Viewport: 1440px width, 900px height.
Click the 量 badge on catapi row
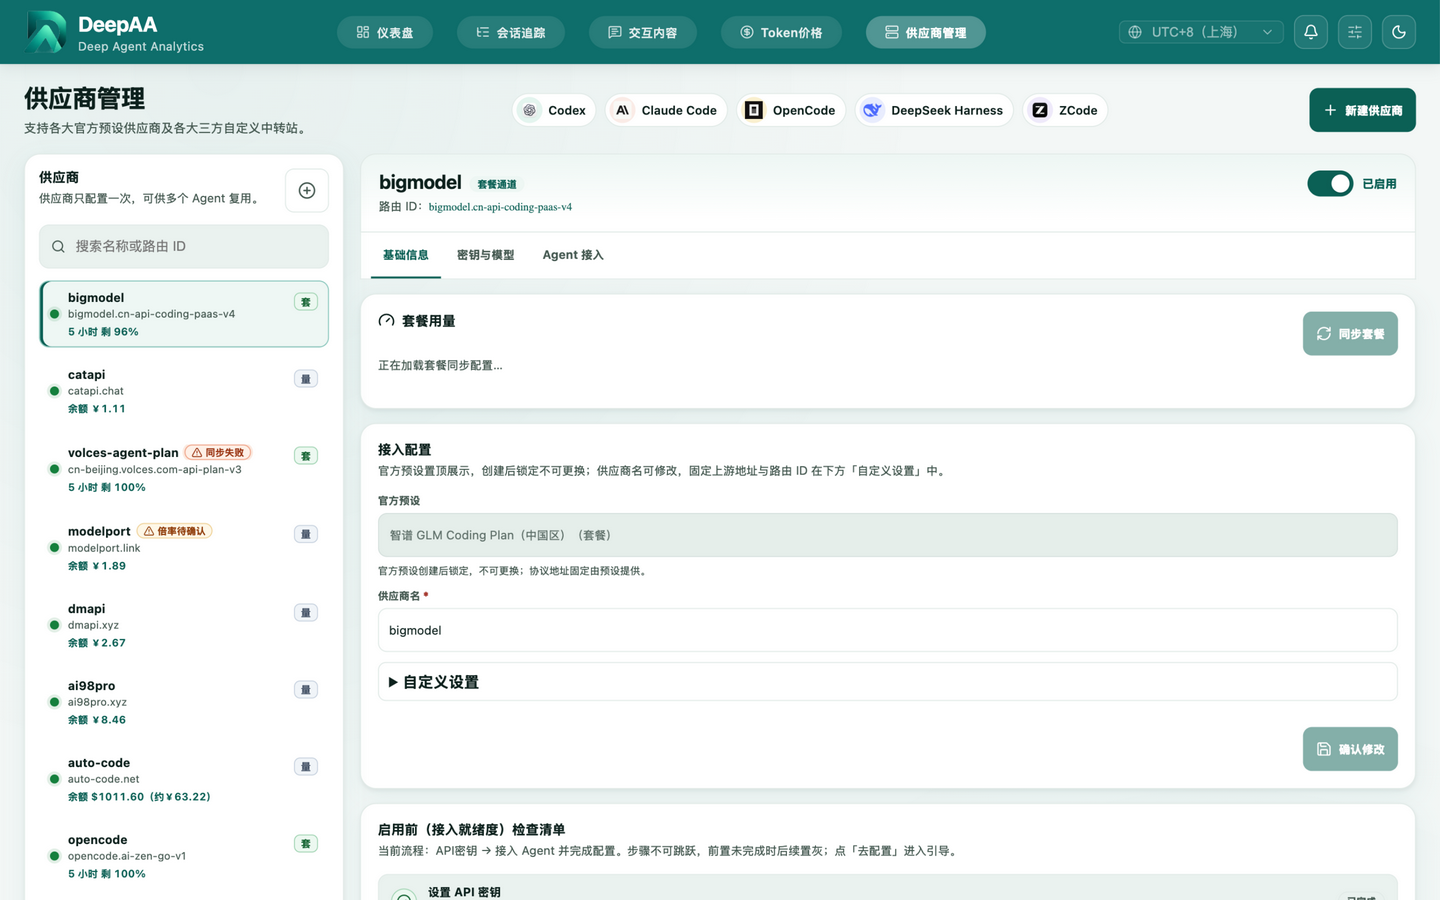tap(306, 379)
